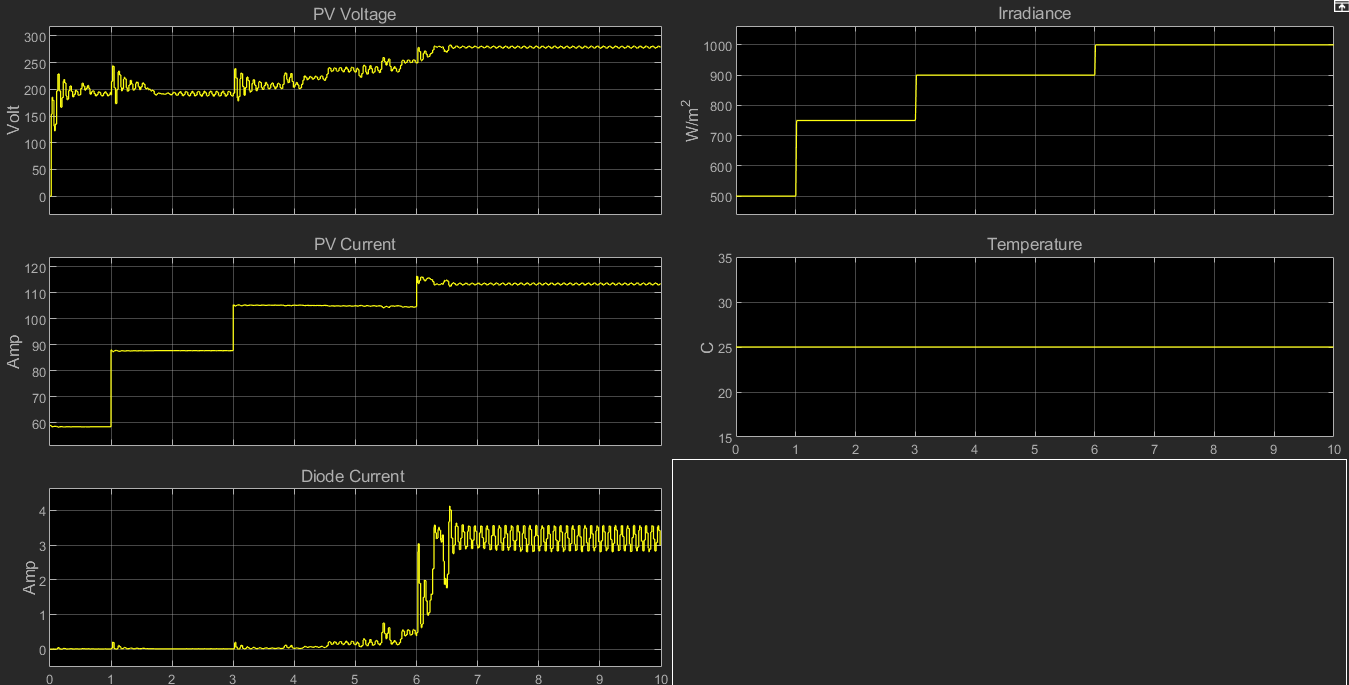Image resolution: width=1349 pixels, height=685 pixels.
Task: Click the "1000" tick on Irradiance axis
Action: click(x=716, y=46)
